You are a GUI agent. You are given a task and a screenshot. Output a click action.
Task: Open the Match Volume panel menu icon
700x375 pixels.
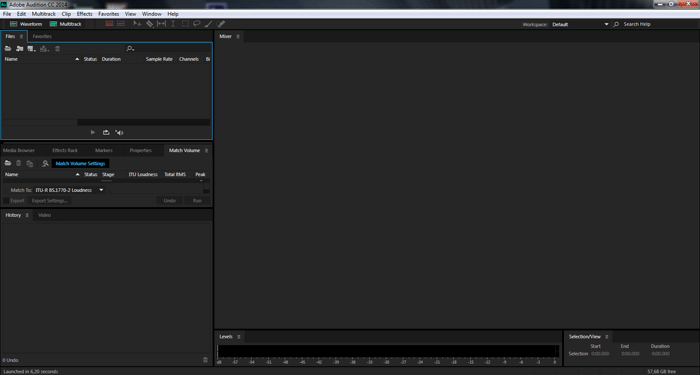pyautogui.click(x=206, y=151)
